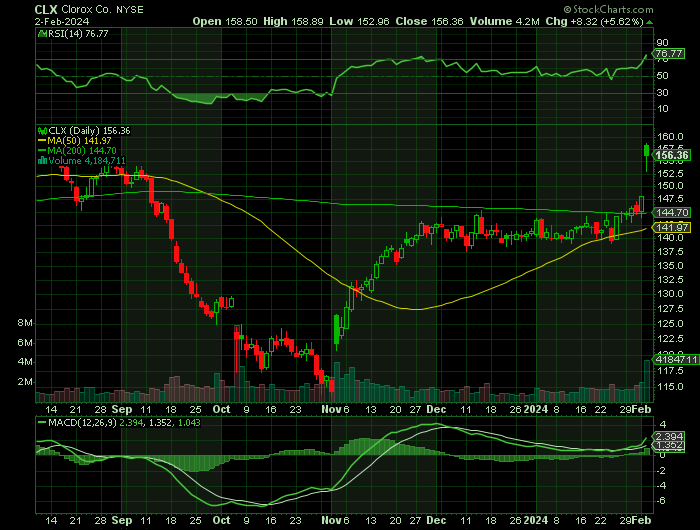Select the Open 158.50 header value
Image resolution: width=700 pixels, height=530 pixels.
(x=225, y=21)
